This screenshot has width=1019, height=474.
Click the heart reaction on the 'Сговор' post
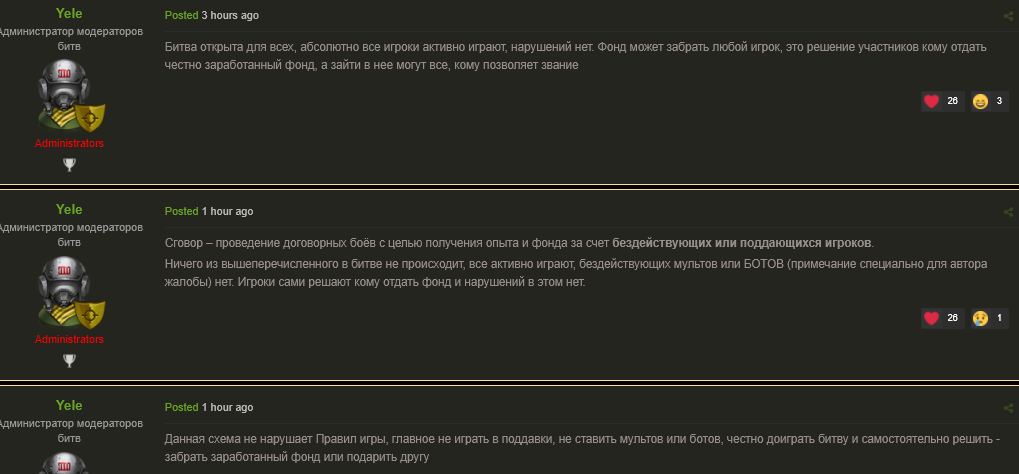[932, 318]
